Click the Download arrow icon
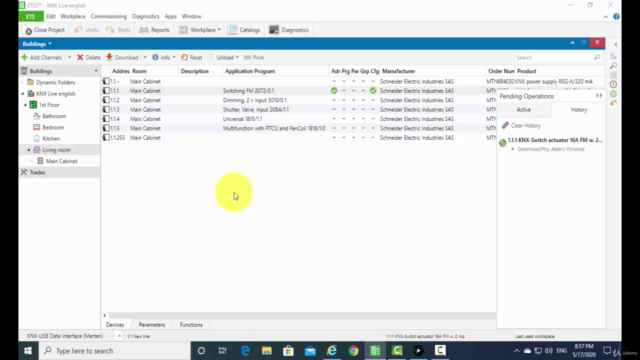 point(109,58)
